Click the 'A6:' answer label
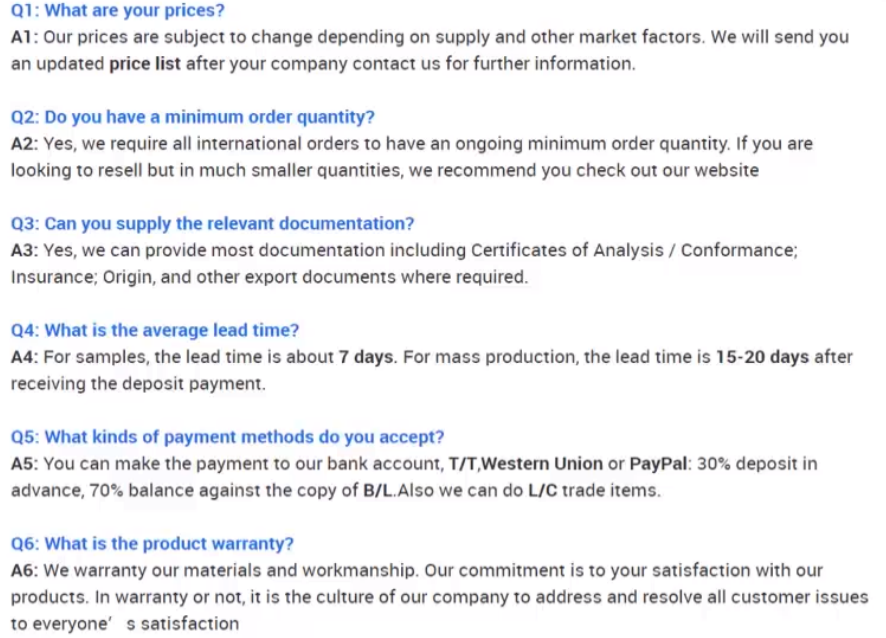Image resolution: width=886 pixels, height=638 pixels. coord(24,570)
